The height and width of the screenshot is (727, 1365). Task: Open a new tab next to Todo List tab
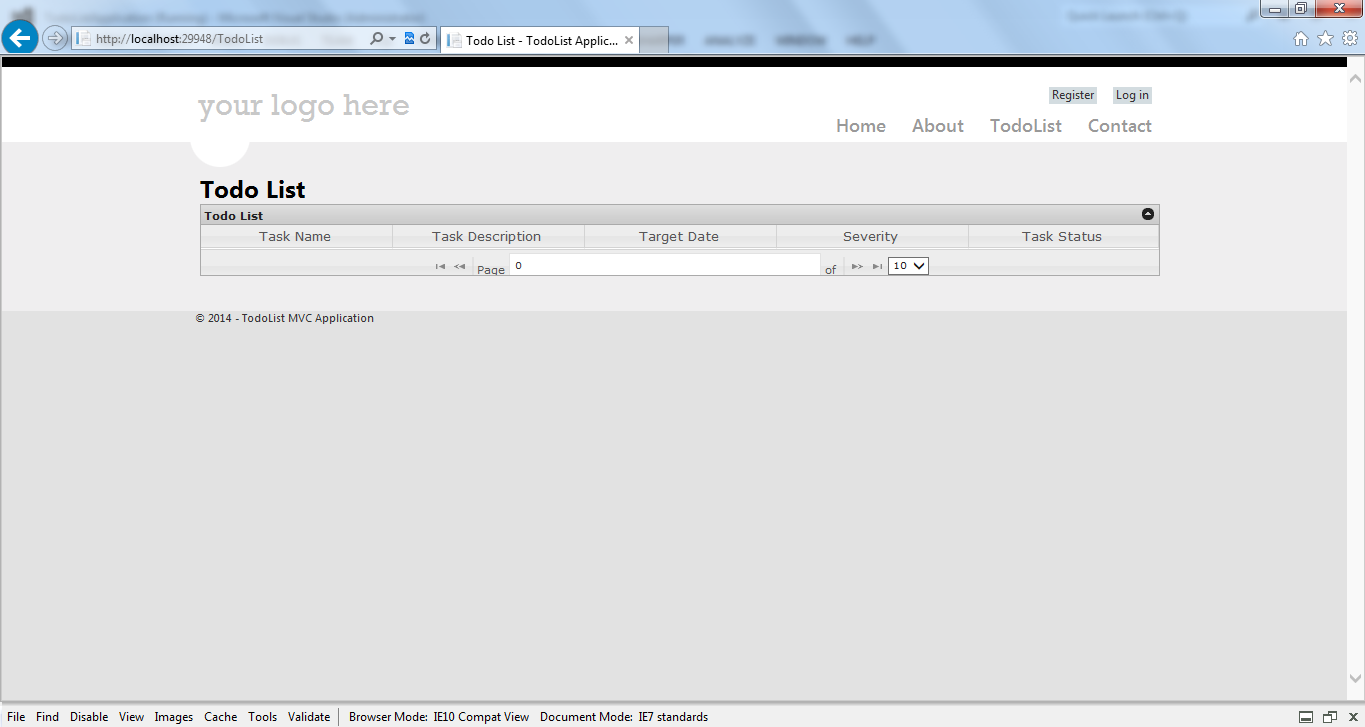pos(654,40)
